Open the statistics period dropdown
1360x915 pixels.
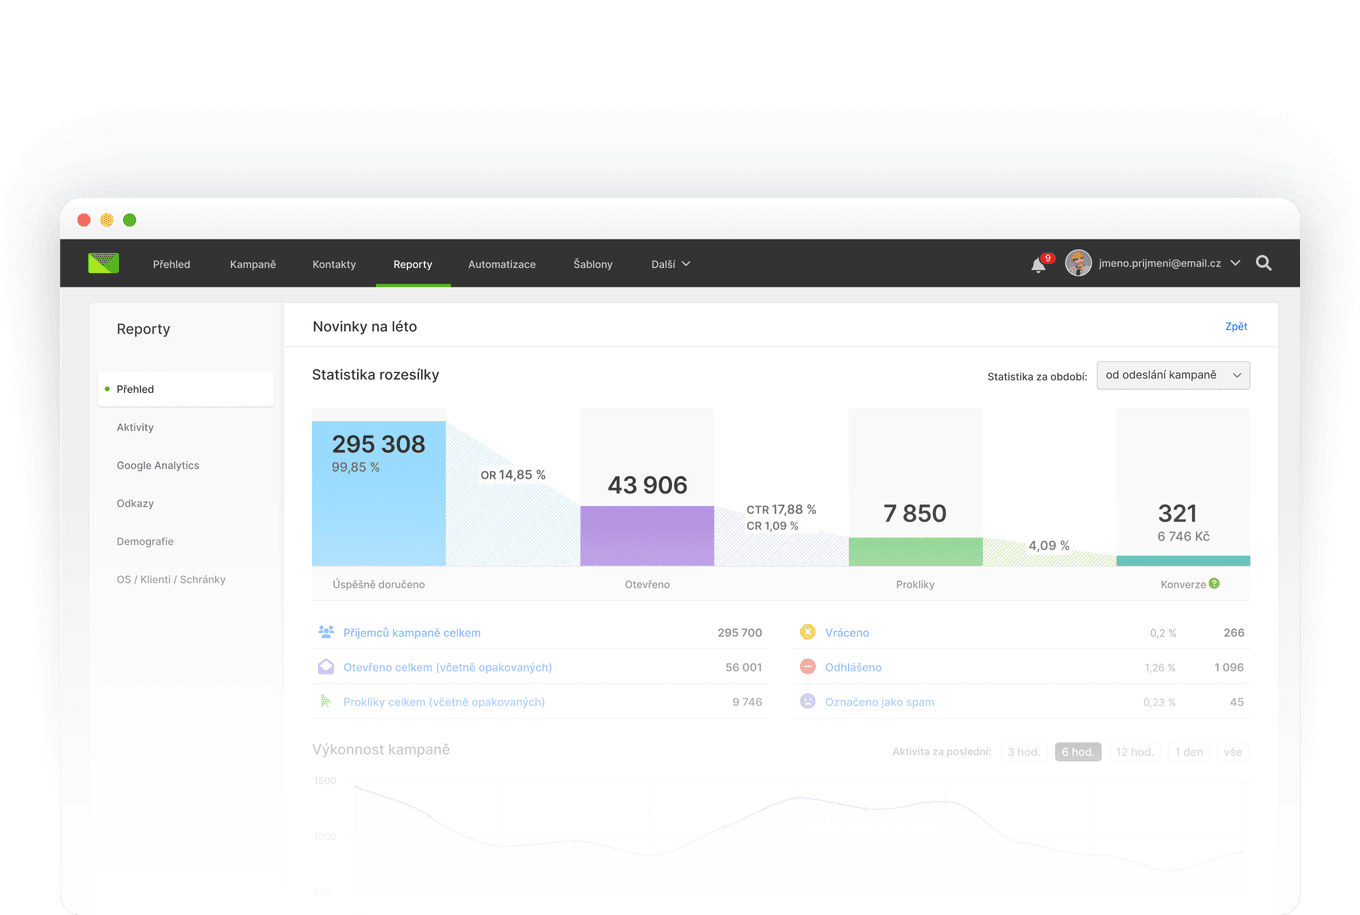[1172, 375]
